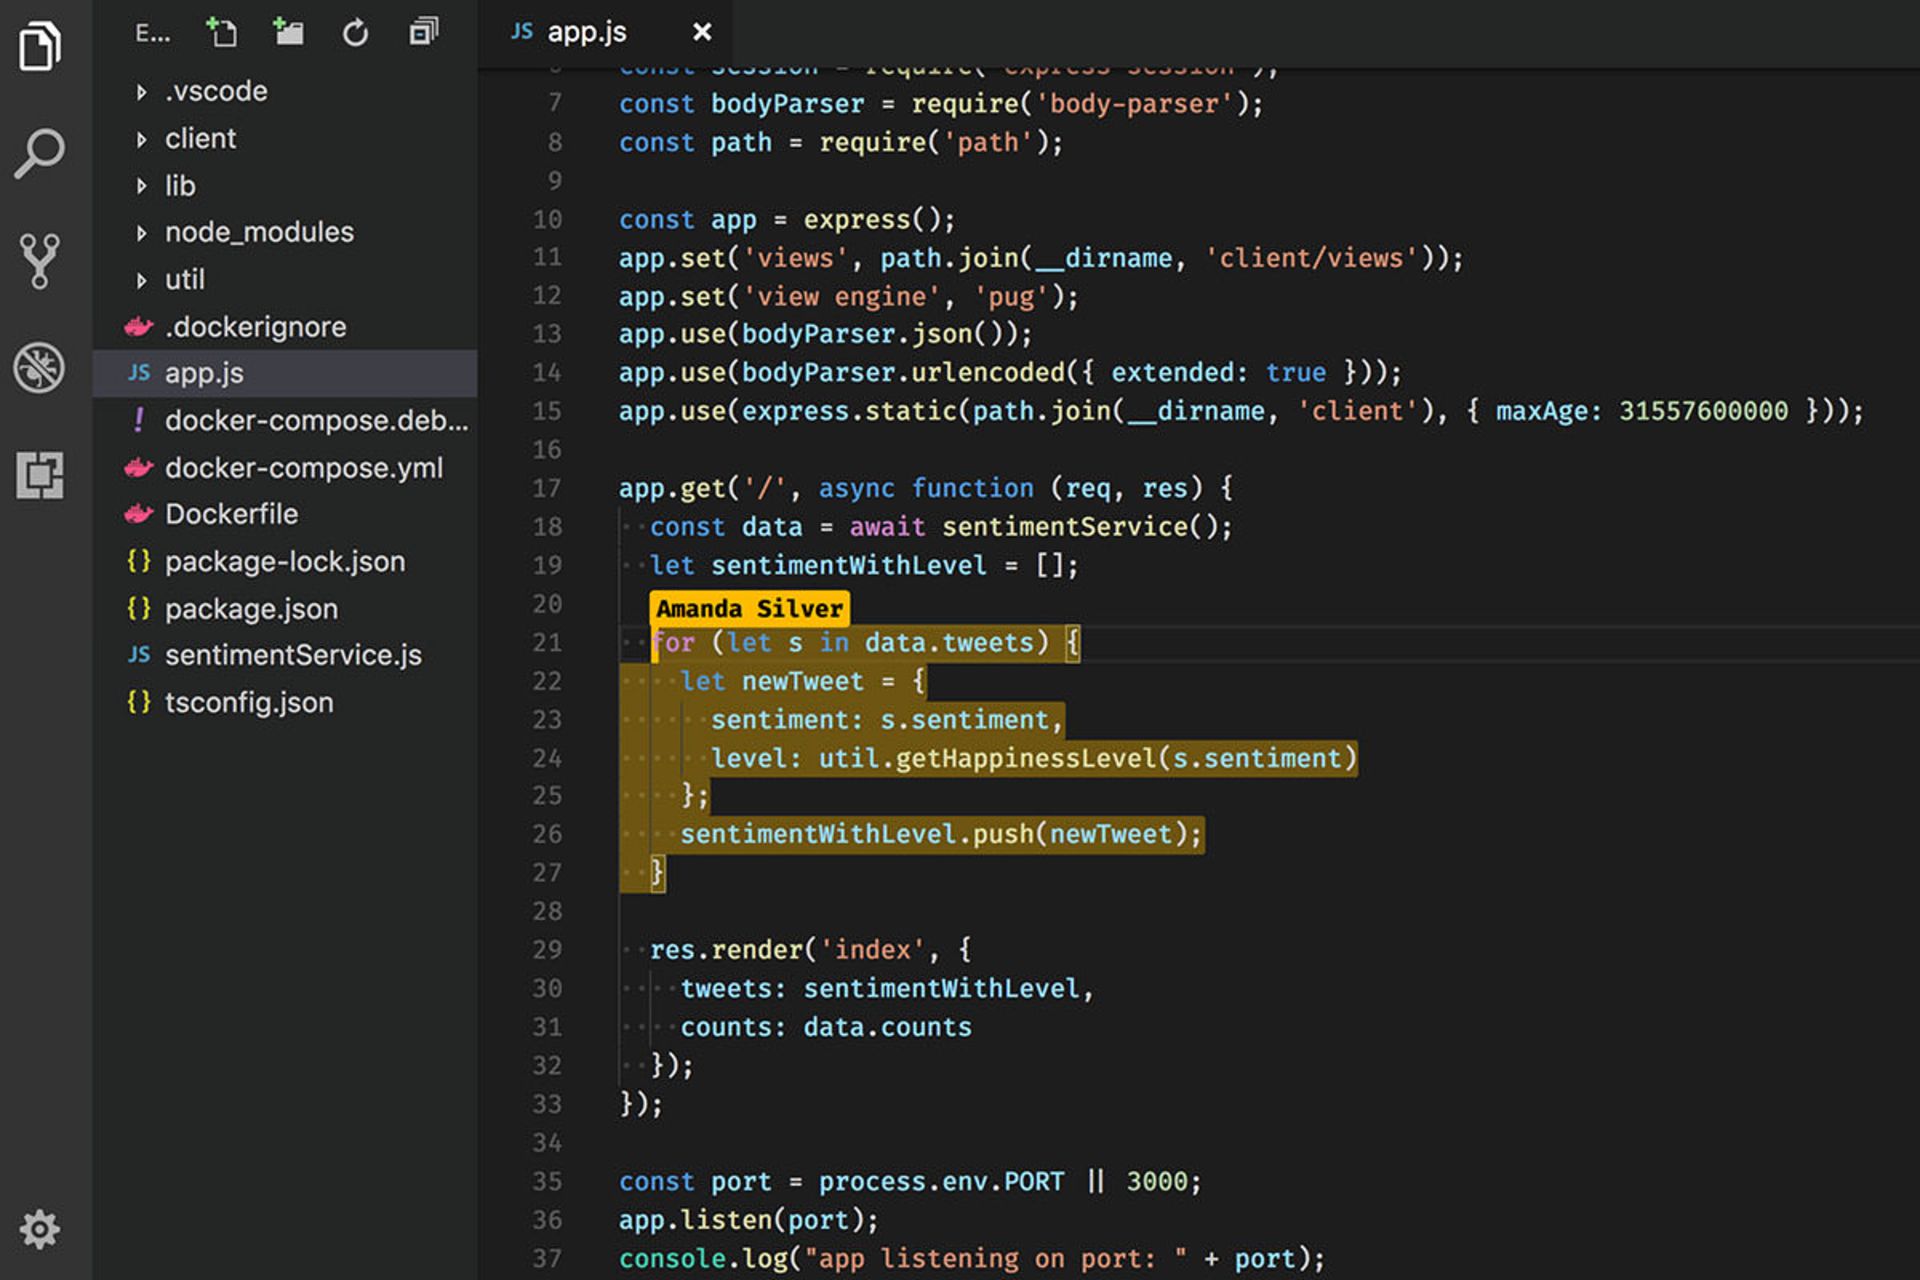Click the Amanda Silver collaborator label
Viewport: 1920px width, 1280px height.
click(x=749, y=608)
